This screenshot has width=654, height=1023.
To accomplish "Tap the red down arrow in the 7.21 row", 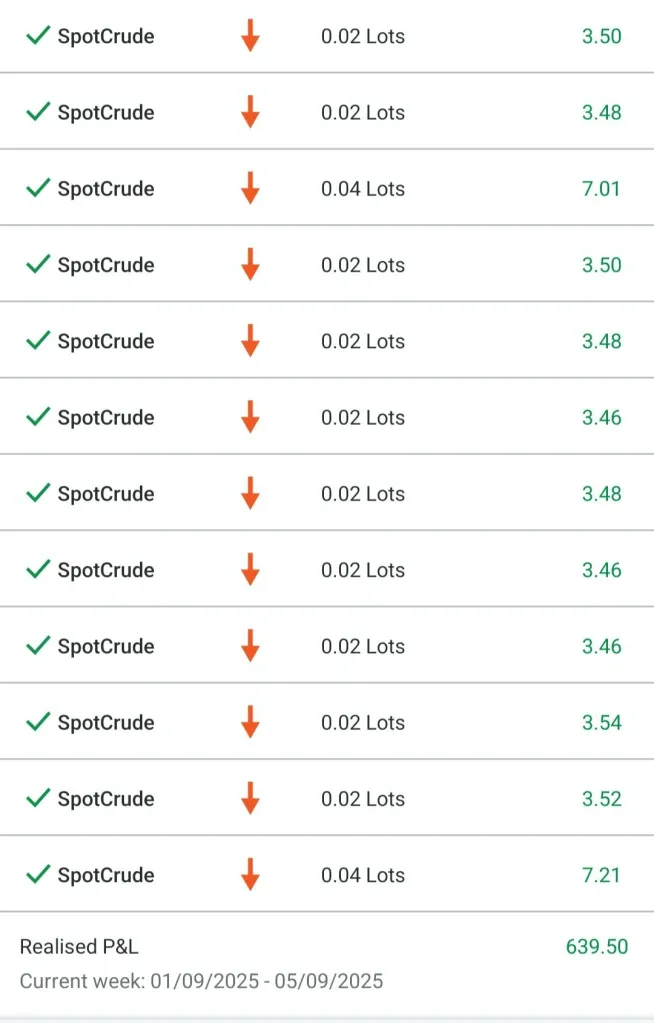I will [x=250, y=875].
